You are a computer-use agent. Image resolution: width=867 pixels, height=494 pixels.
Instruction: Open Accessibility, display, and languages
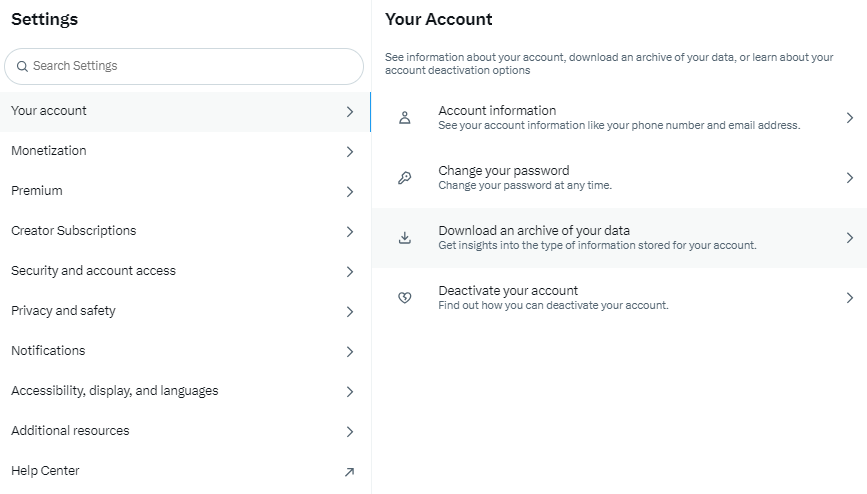pos(114,391)
